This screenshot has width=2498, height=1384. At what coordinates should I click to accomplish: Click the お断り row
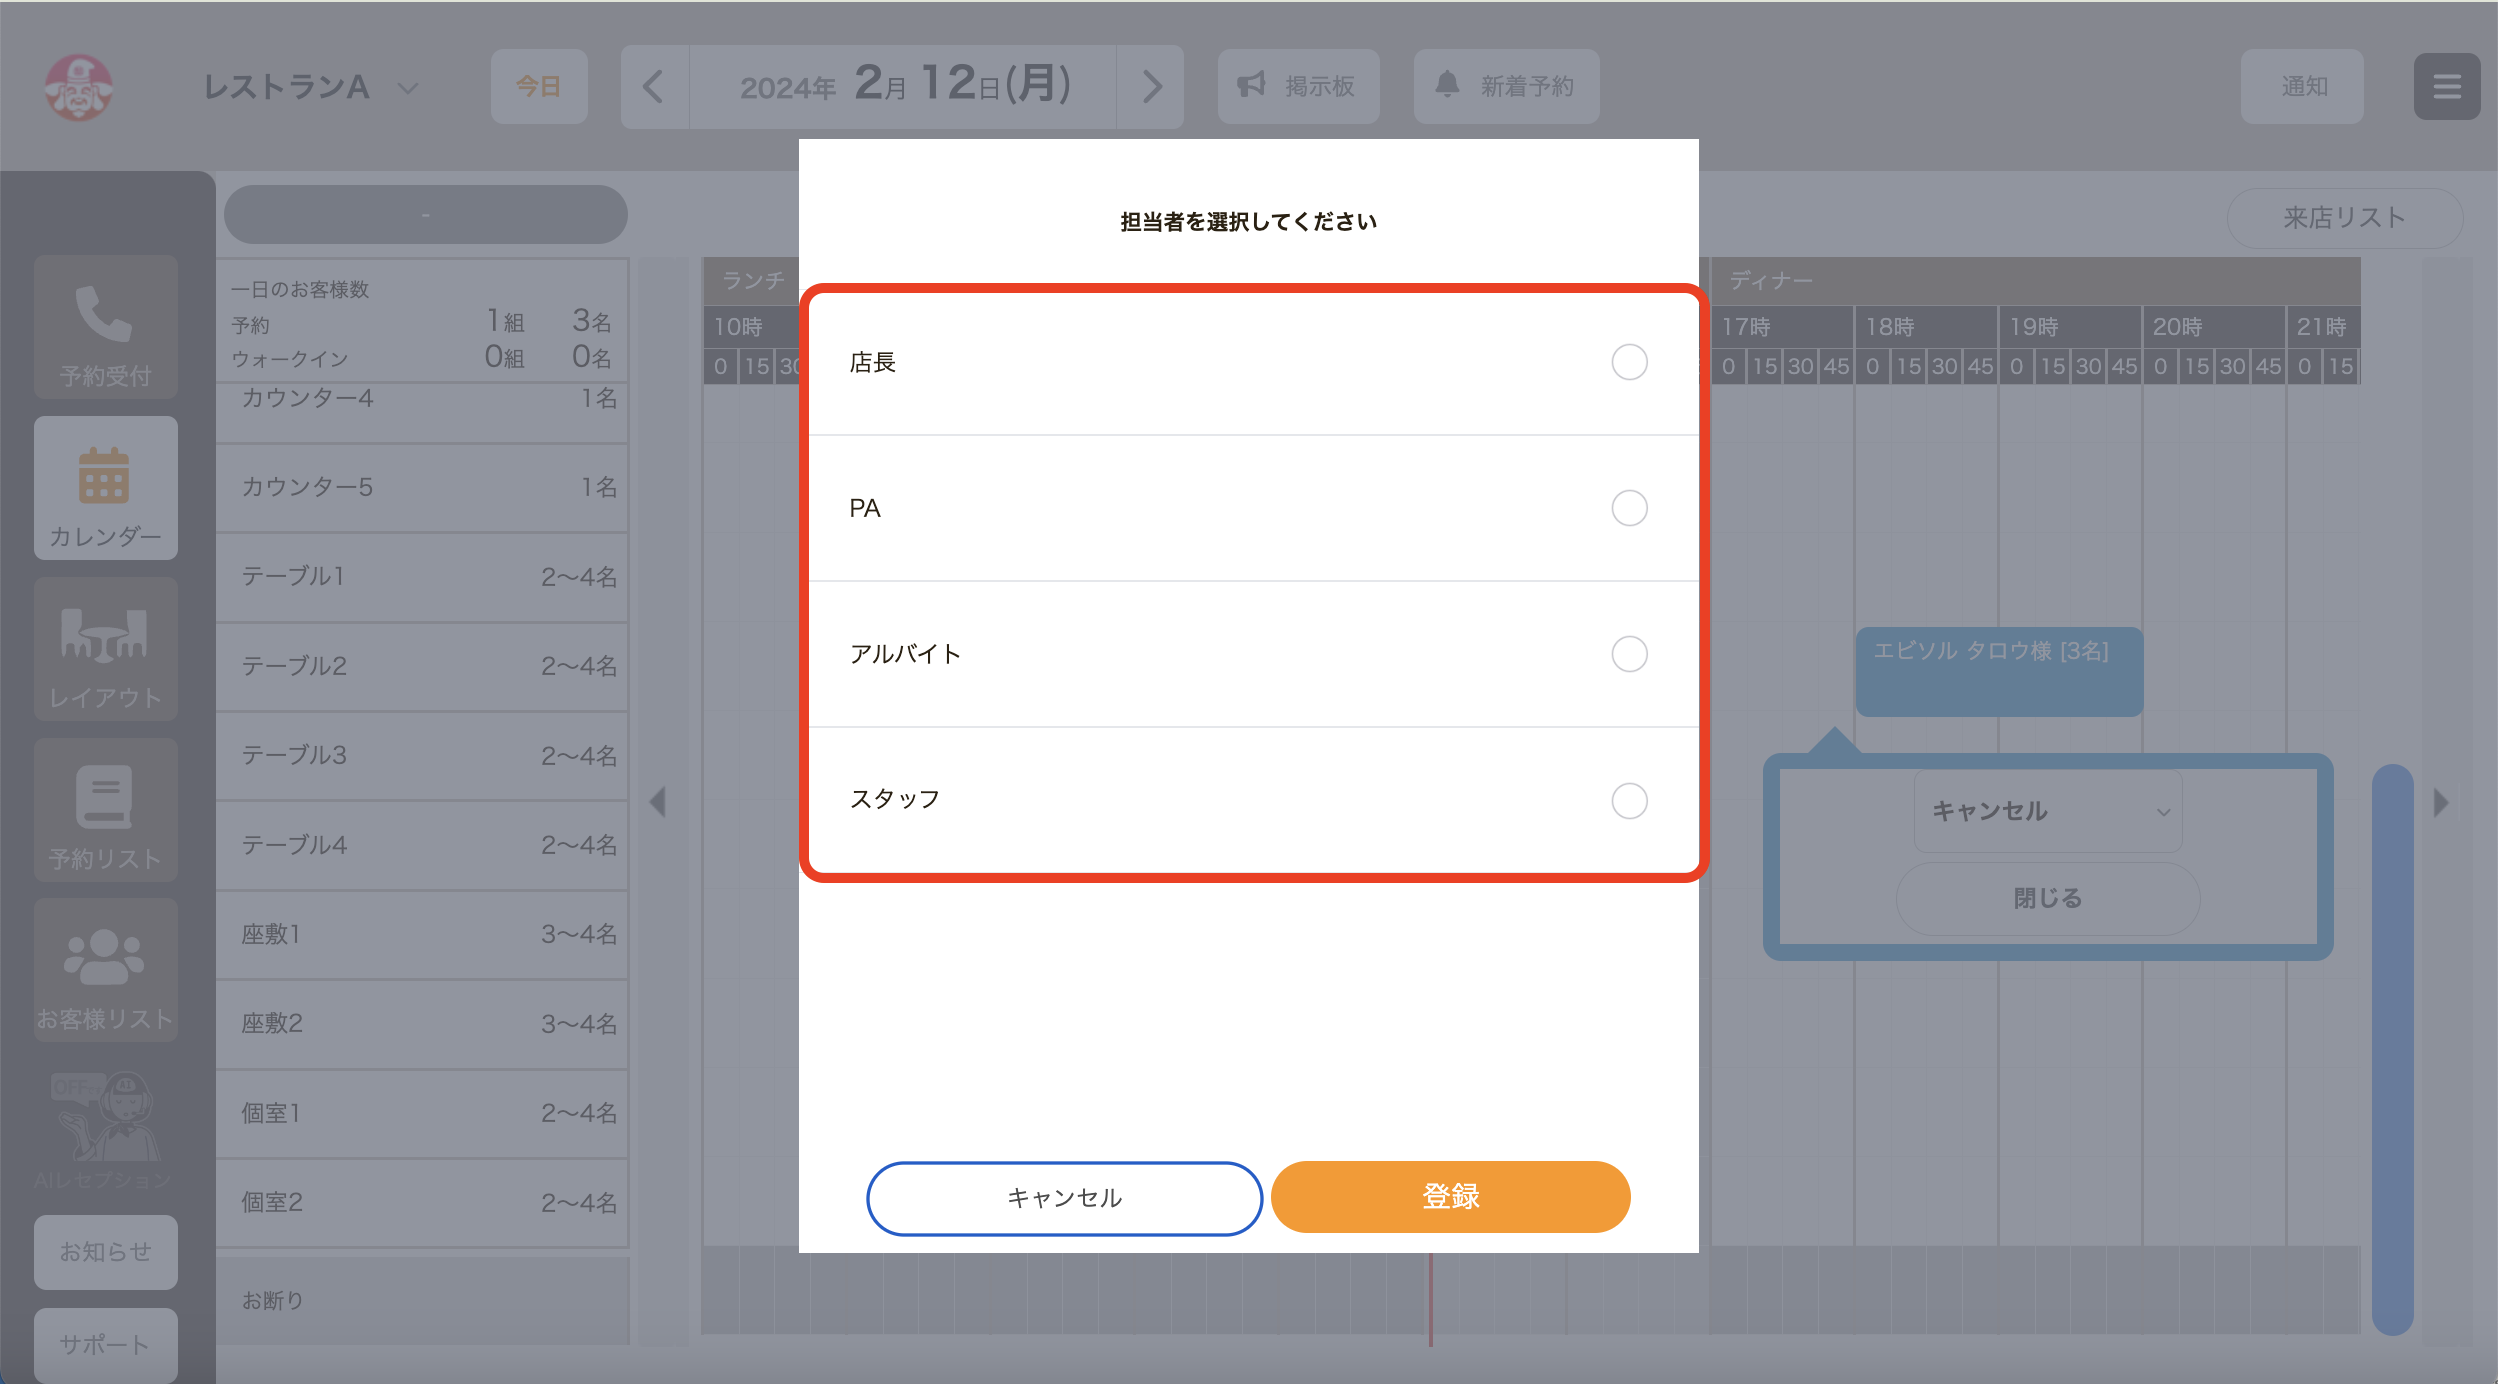423,1300
